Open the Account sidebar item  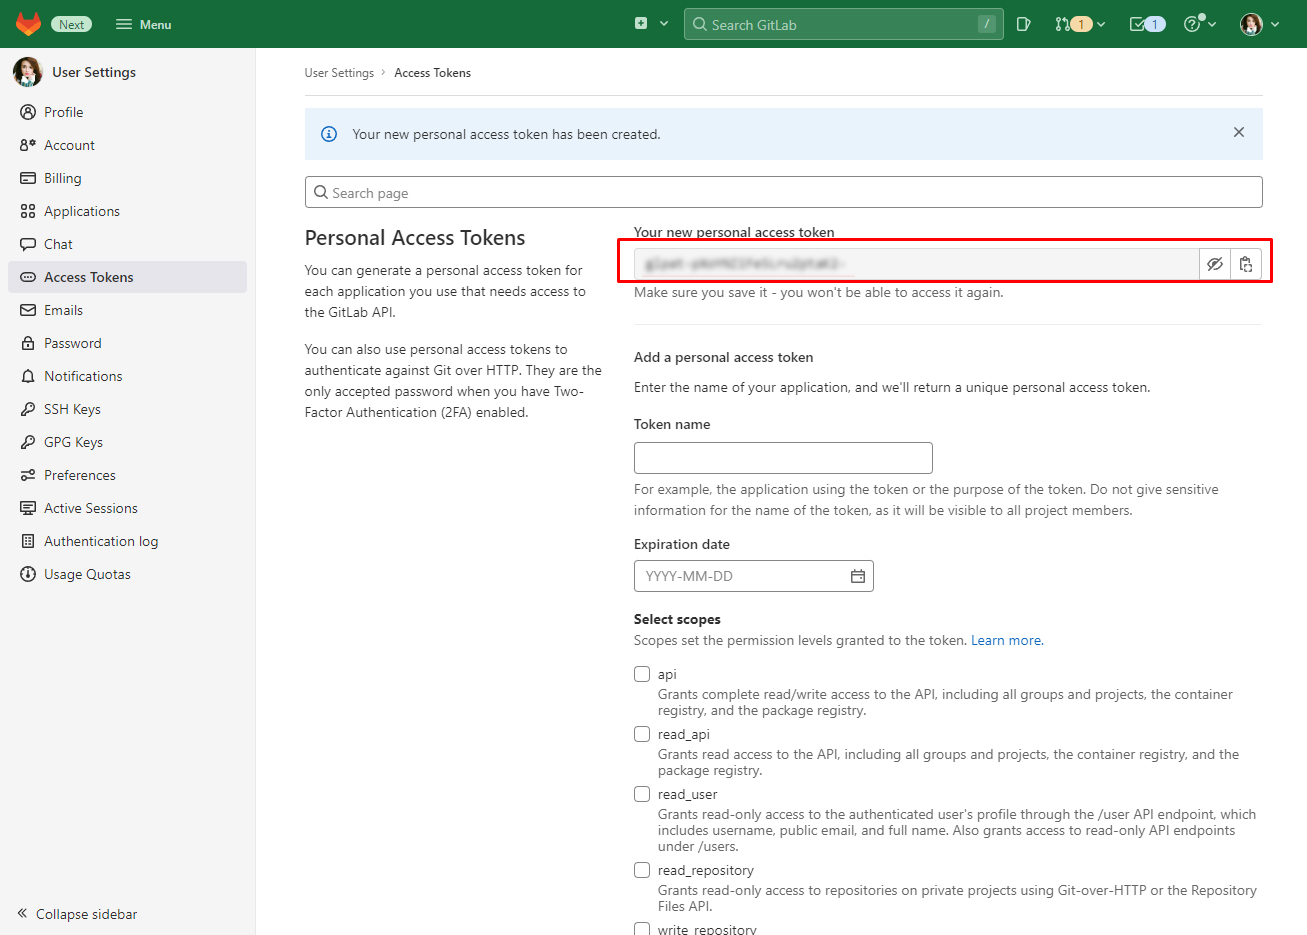tap(127, 145)
